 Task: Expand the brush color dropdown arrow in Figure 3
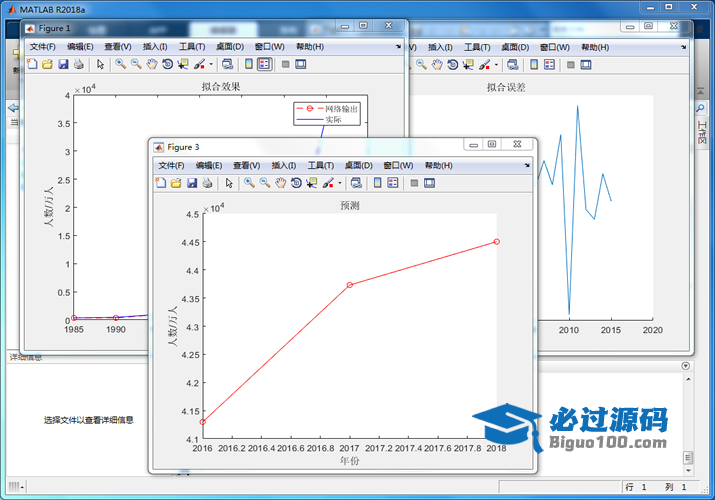click(340, 183)
